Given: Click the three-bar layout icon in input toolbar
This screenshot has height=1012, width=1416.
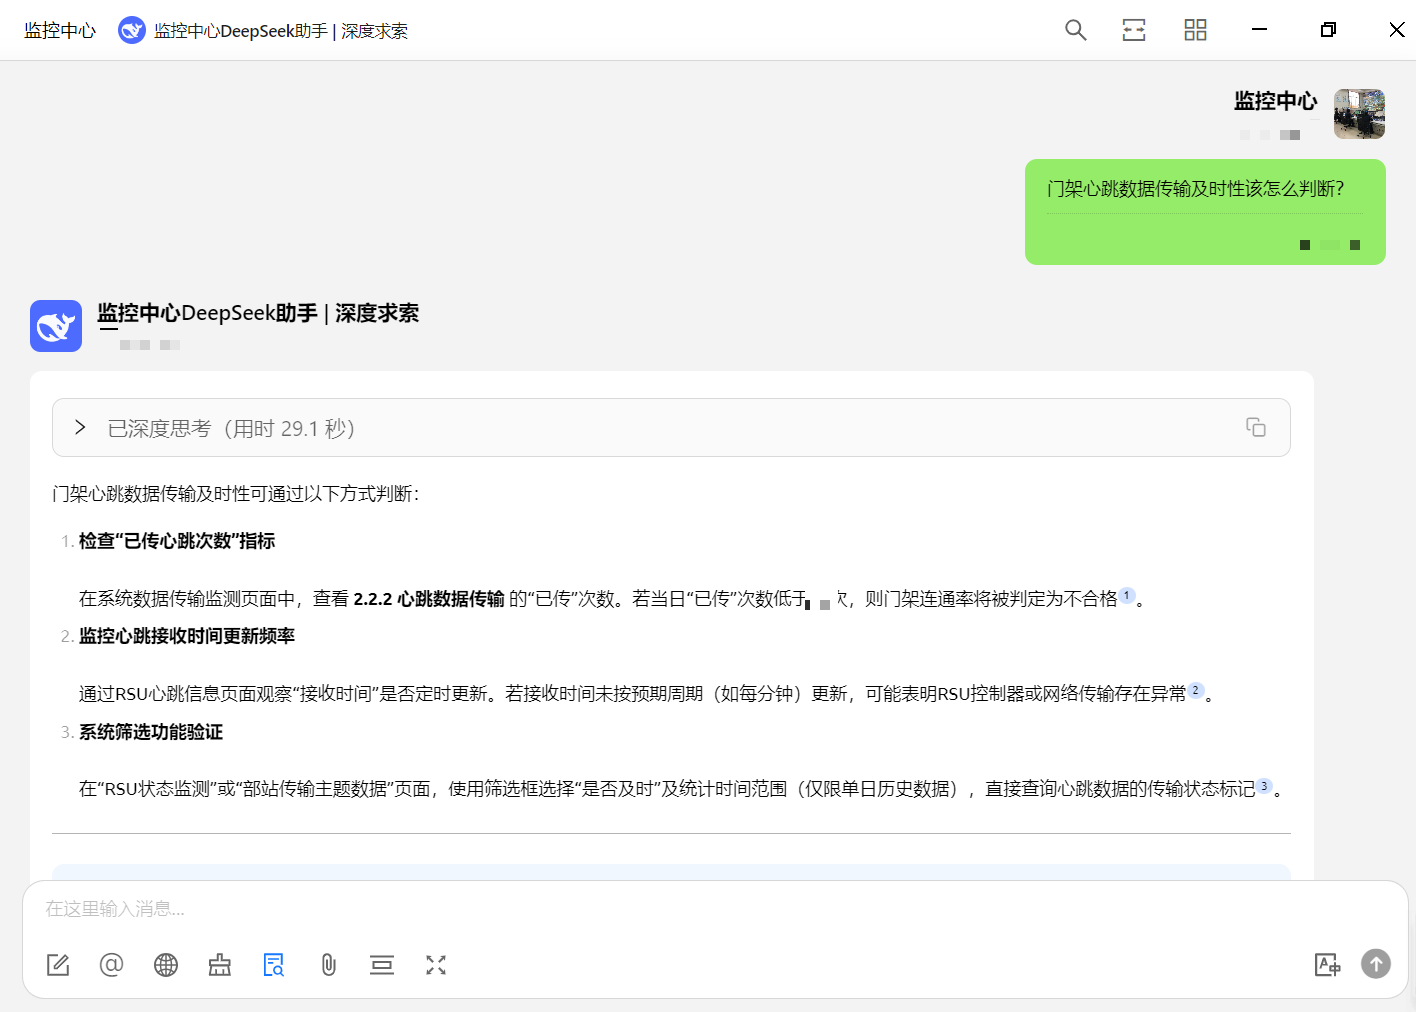Looking at the screenshot, I should tap(382, 965).
